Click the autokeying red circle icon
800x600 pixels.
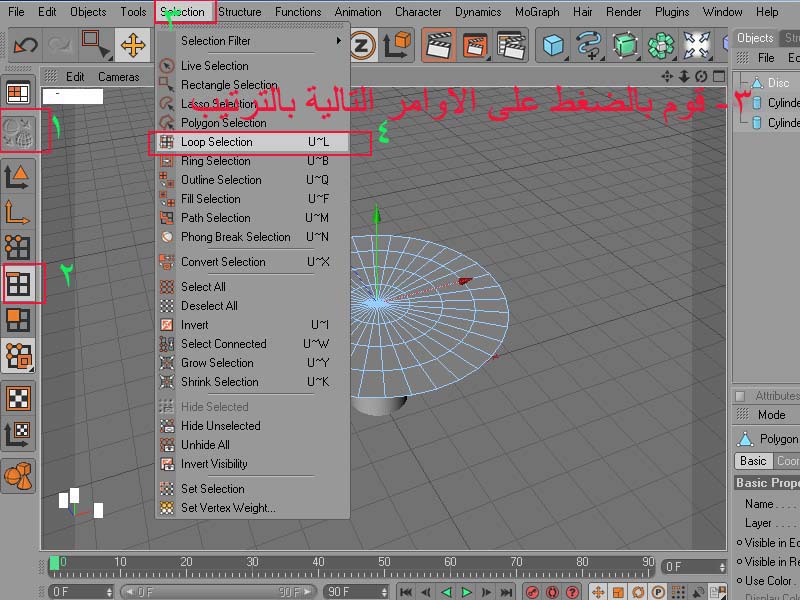552,592
